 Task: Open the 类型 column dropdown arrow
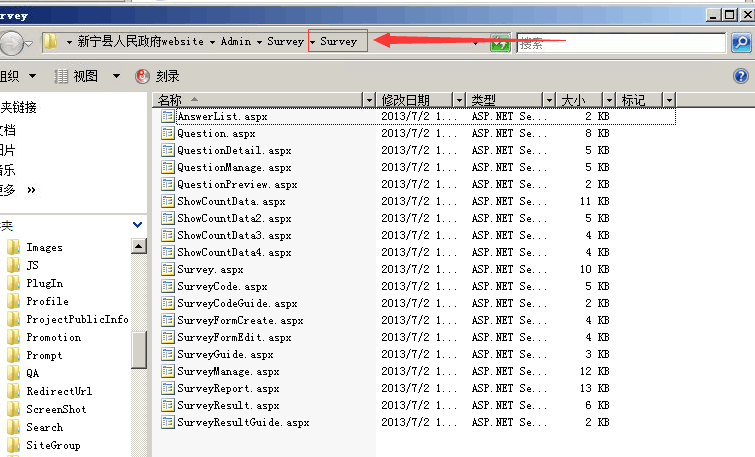tap(548, 100)
